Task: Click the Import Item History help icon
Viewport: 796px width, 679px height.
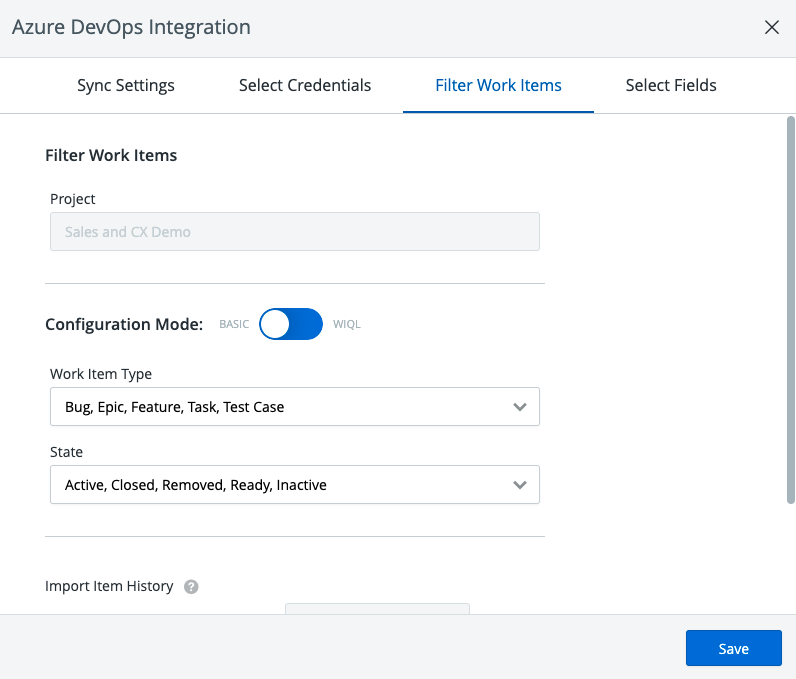Action: (x=191, y=587)
